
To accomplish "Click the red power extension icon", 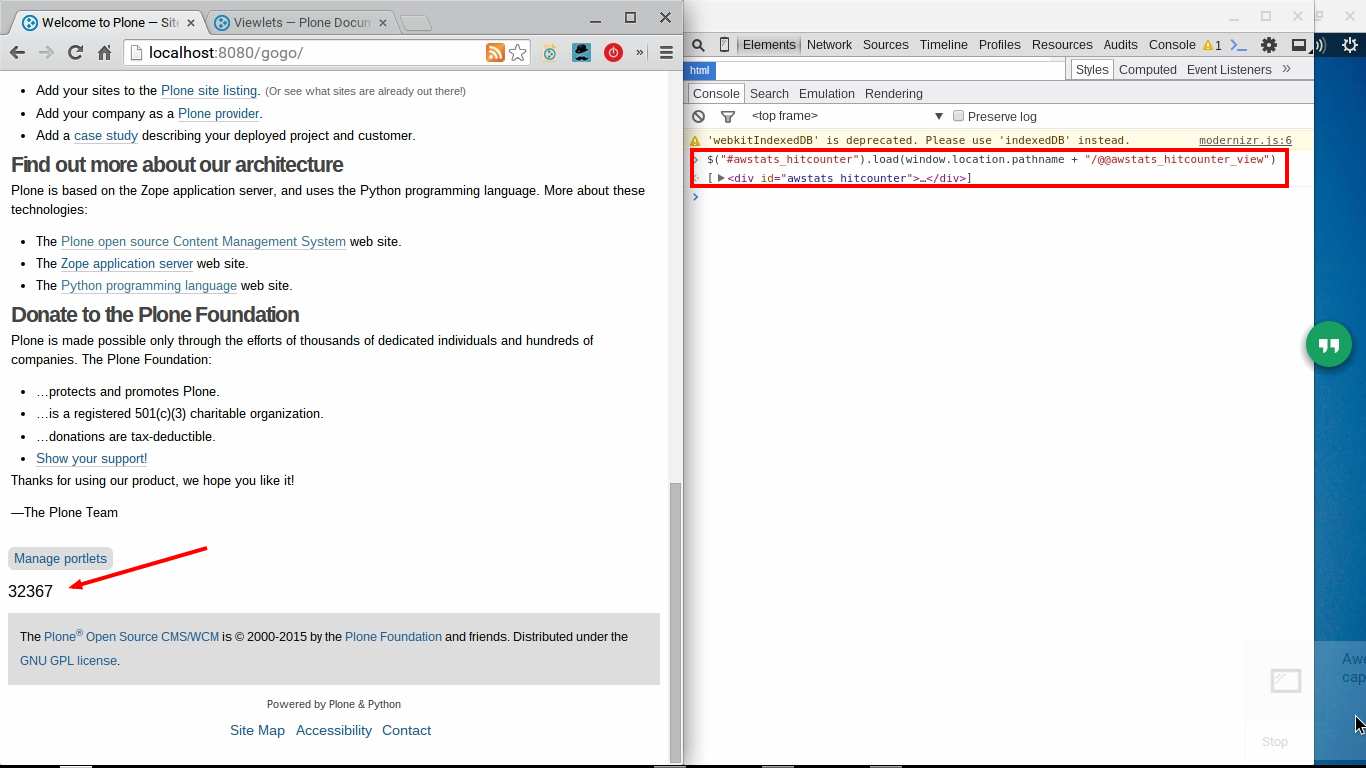I will [x=613, y=53].
